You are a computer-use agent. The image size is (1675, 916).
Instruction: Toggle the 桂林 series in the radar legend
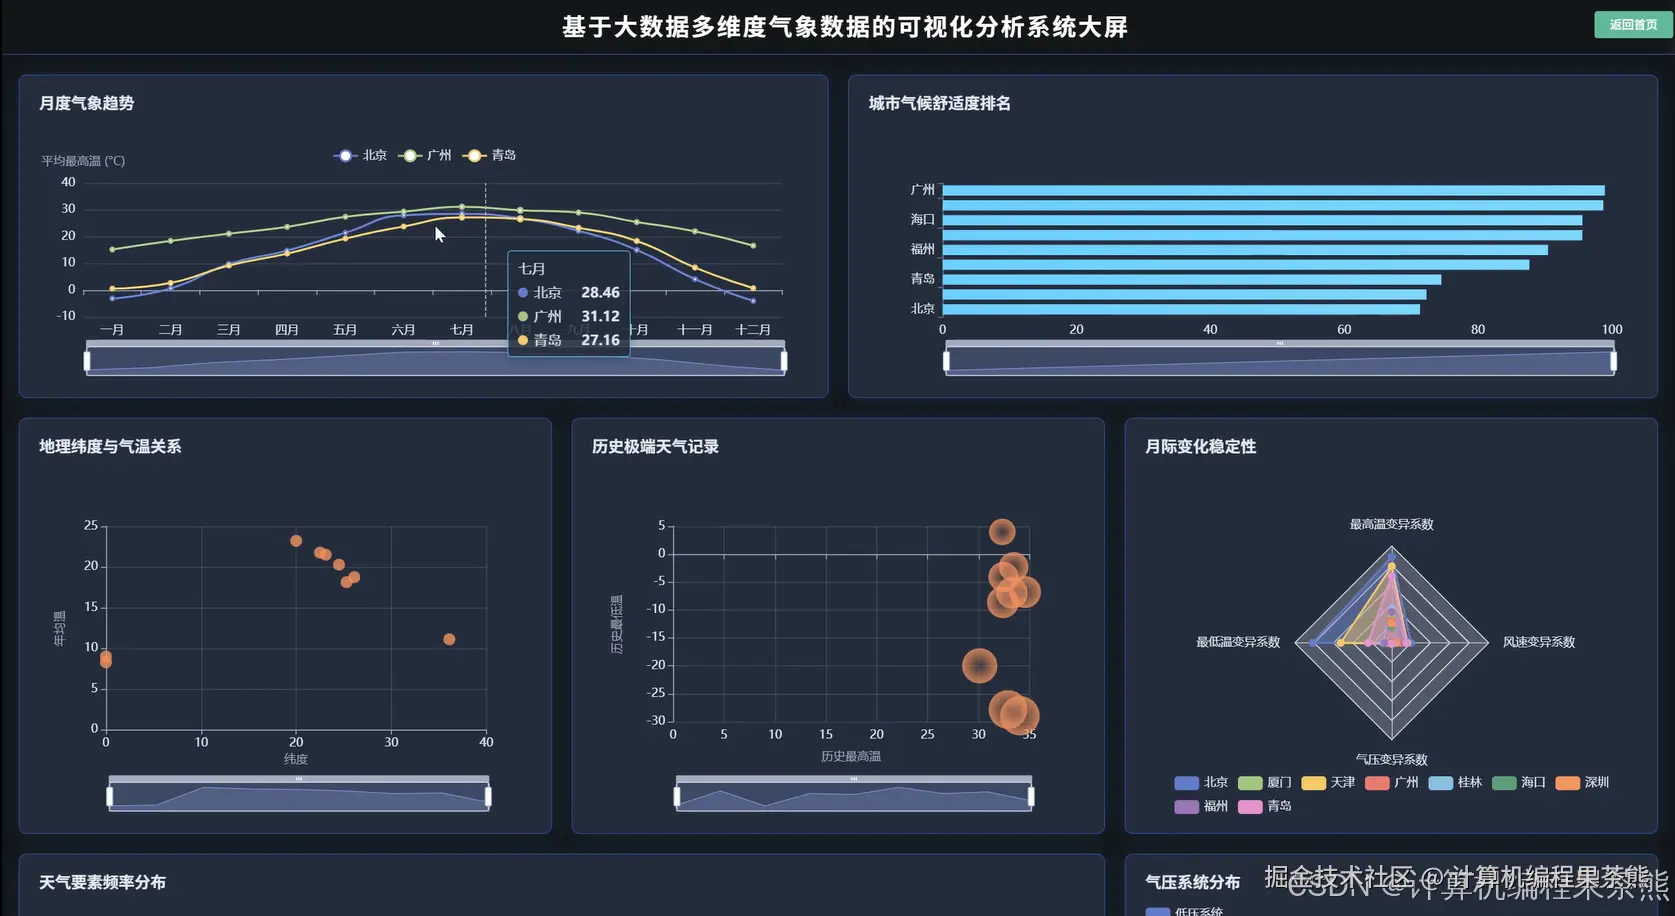point(1458,783)
